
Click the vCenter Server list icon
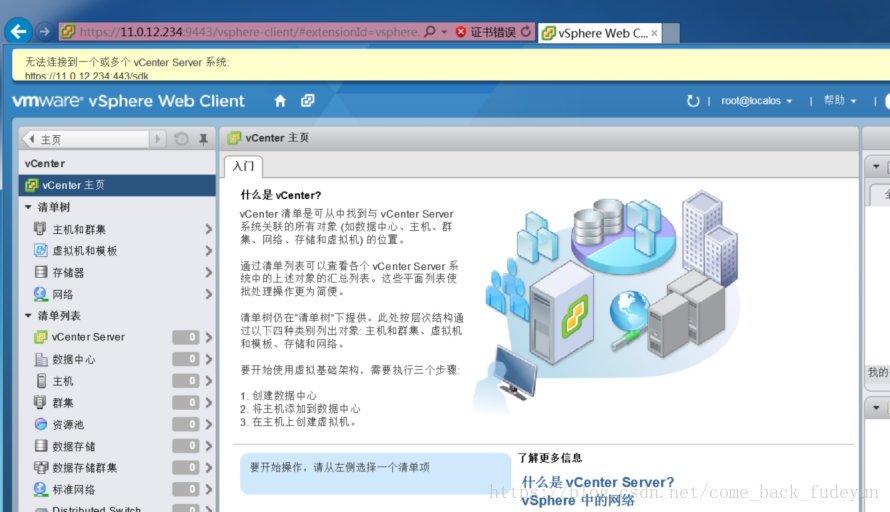[x=40, y=337]
